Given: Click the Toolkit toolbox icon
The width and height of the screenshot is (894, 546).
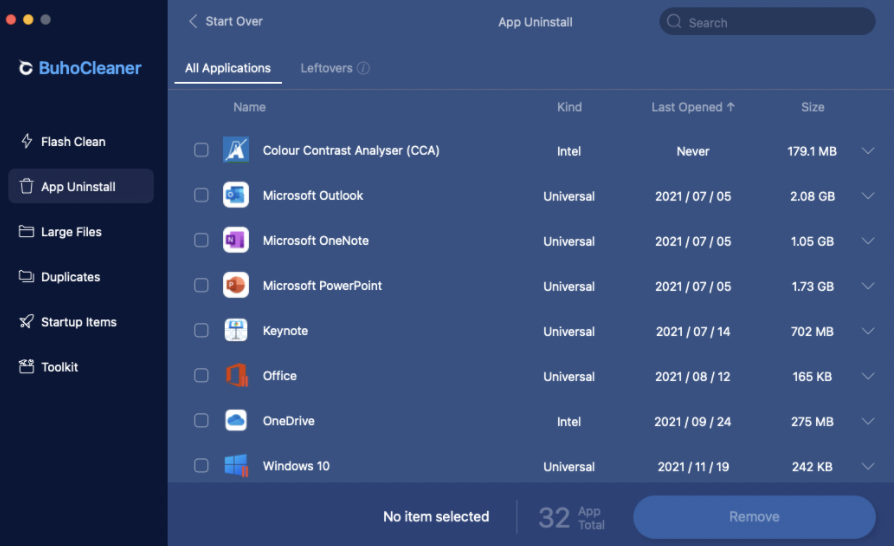Looking at the screenshot, I should [x=26, y=366].
